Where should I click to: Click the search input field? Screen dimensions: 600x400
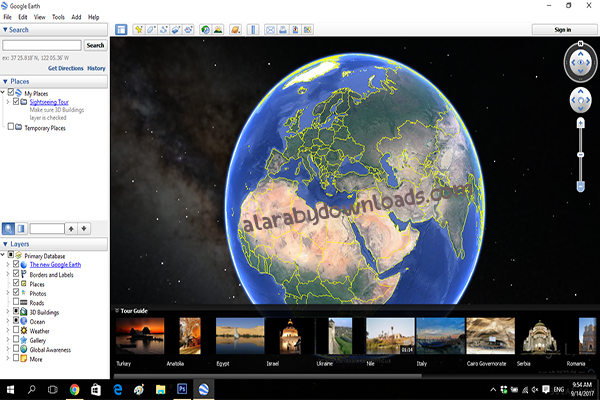point(42,45)
